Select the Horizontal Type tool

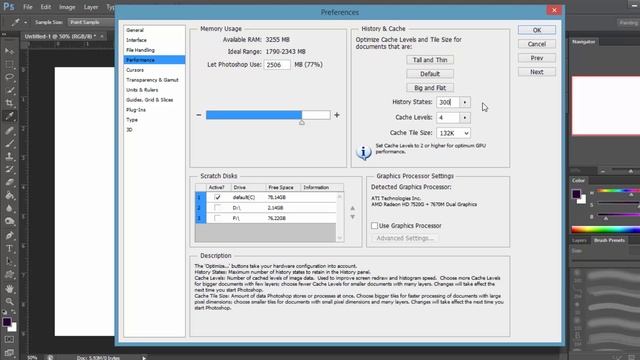click(x=9, y=249)
